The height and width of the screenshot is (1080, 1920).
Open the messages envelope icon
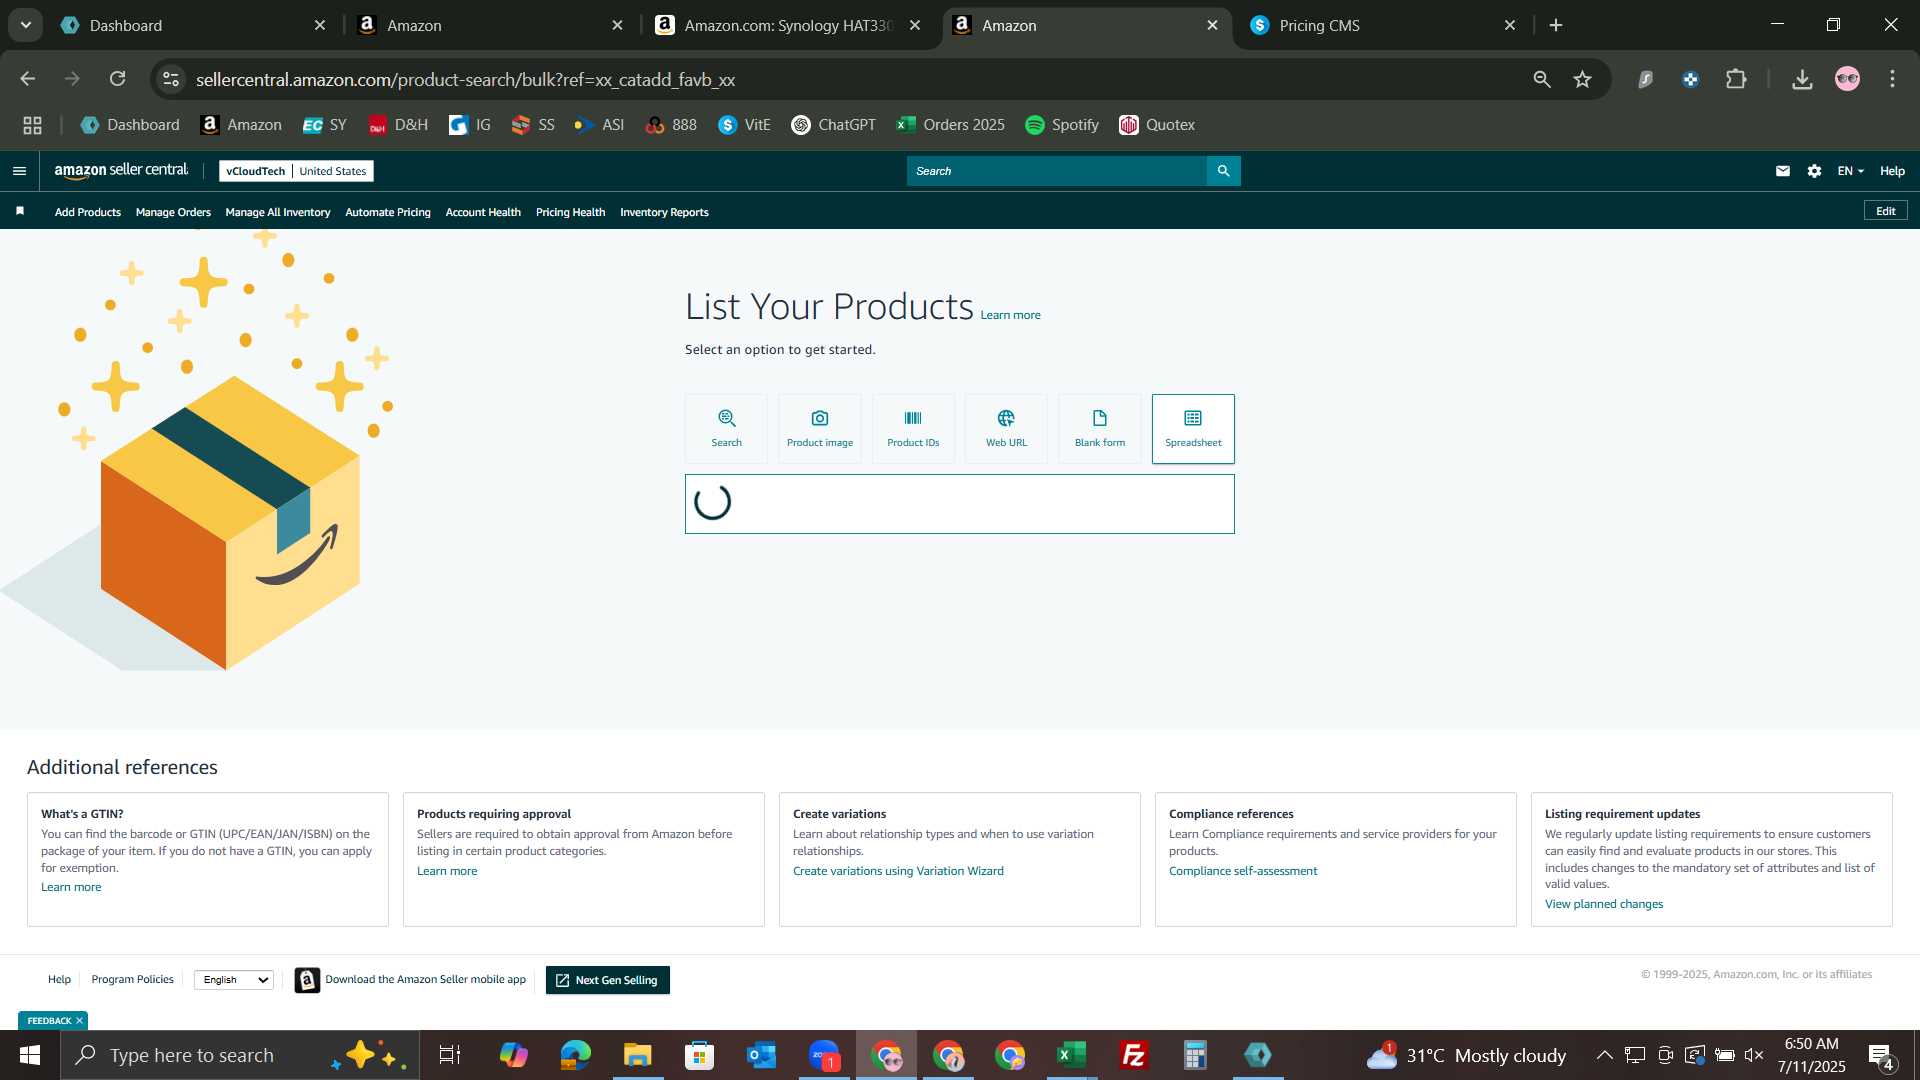pyautogui.click(x=1783, y=171)
